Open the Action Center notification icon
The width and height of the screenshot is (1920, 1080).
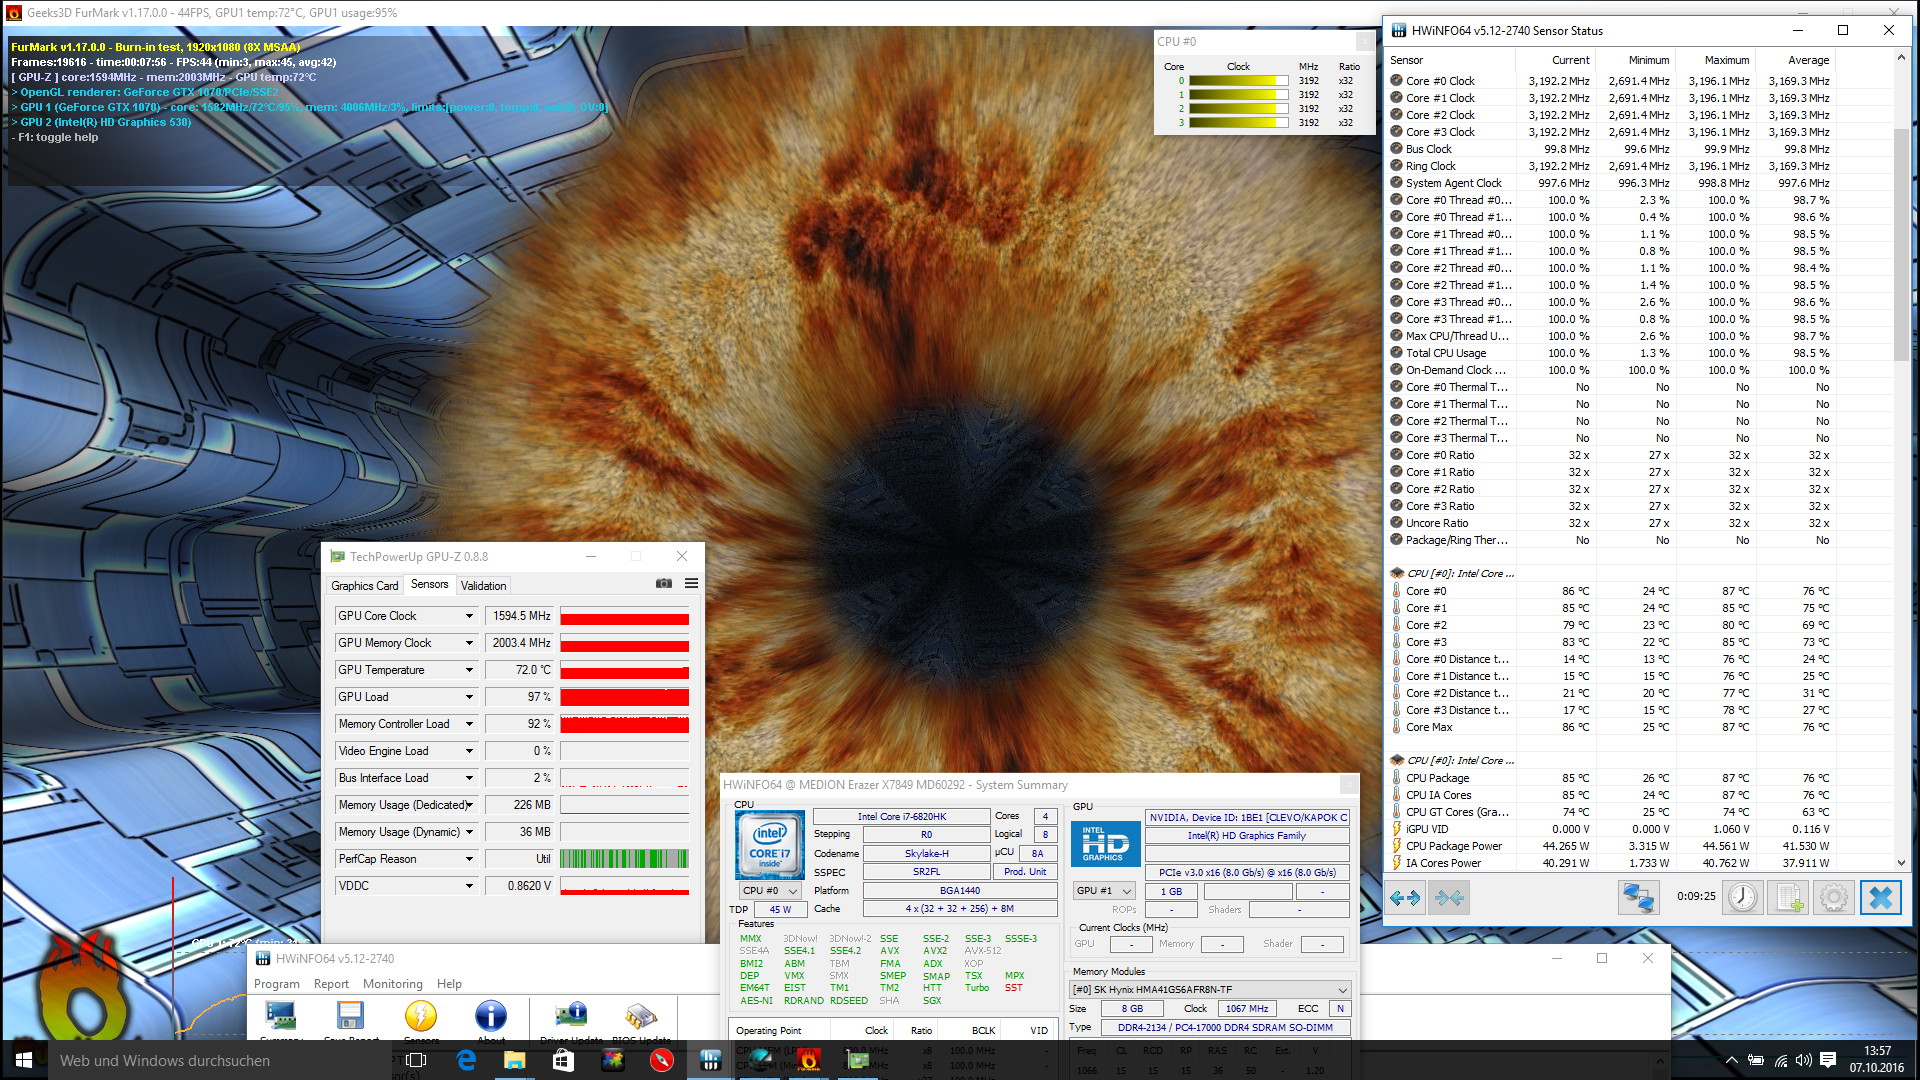(x=1828, y=1060)
